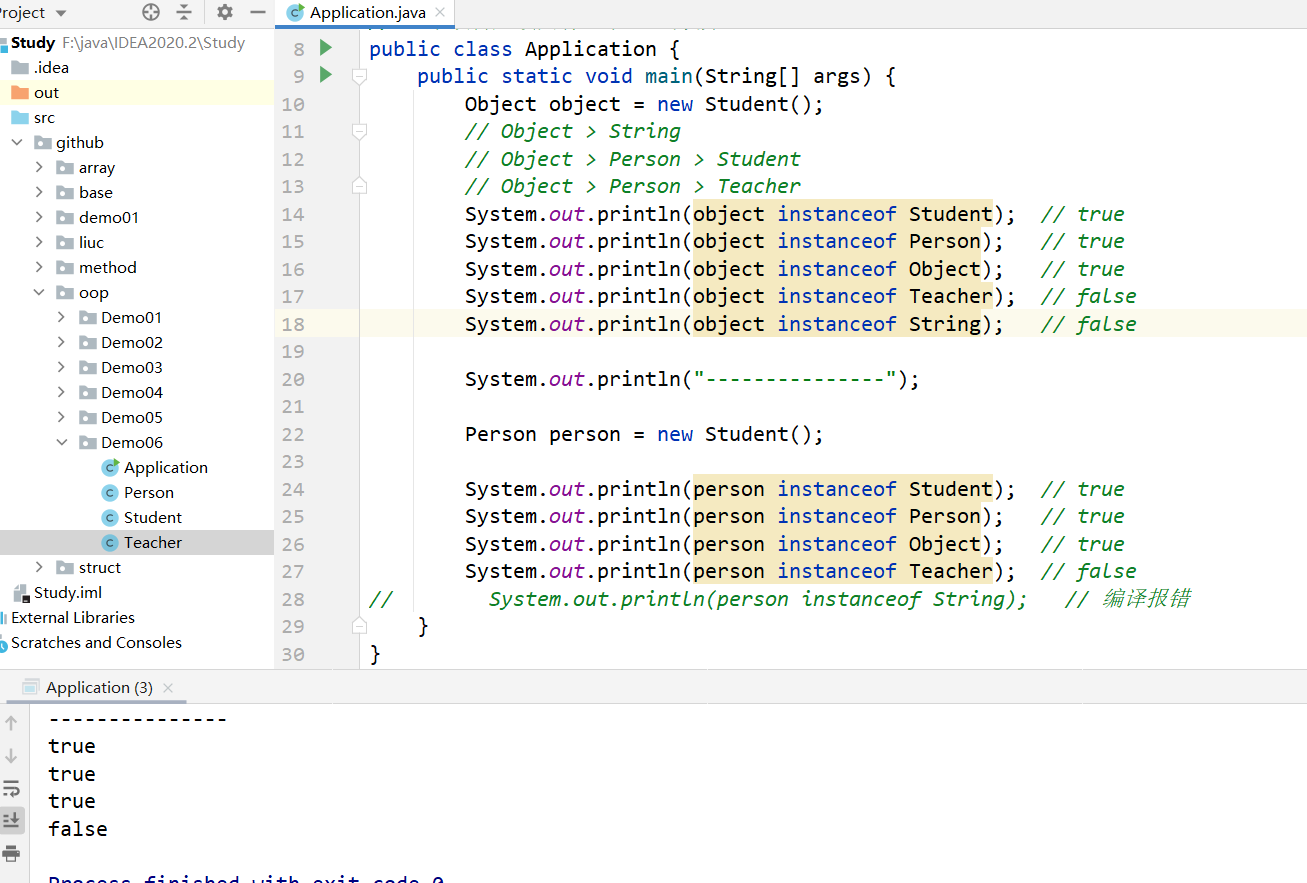Hide the Project panel with minus icon
Image resolution: width=1307 pixels, height=883 pixels.
(258, 12)
